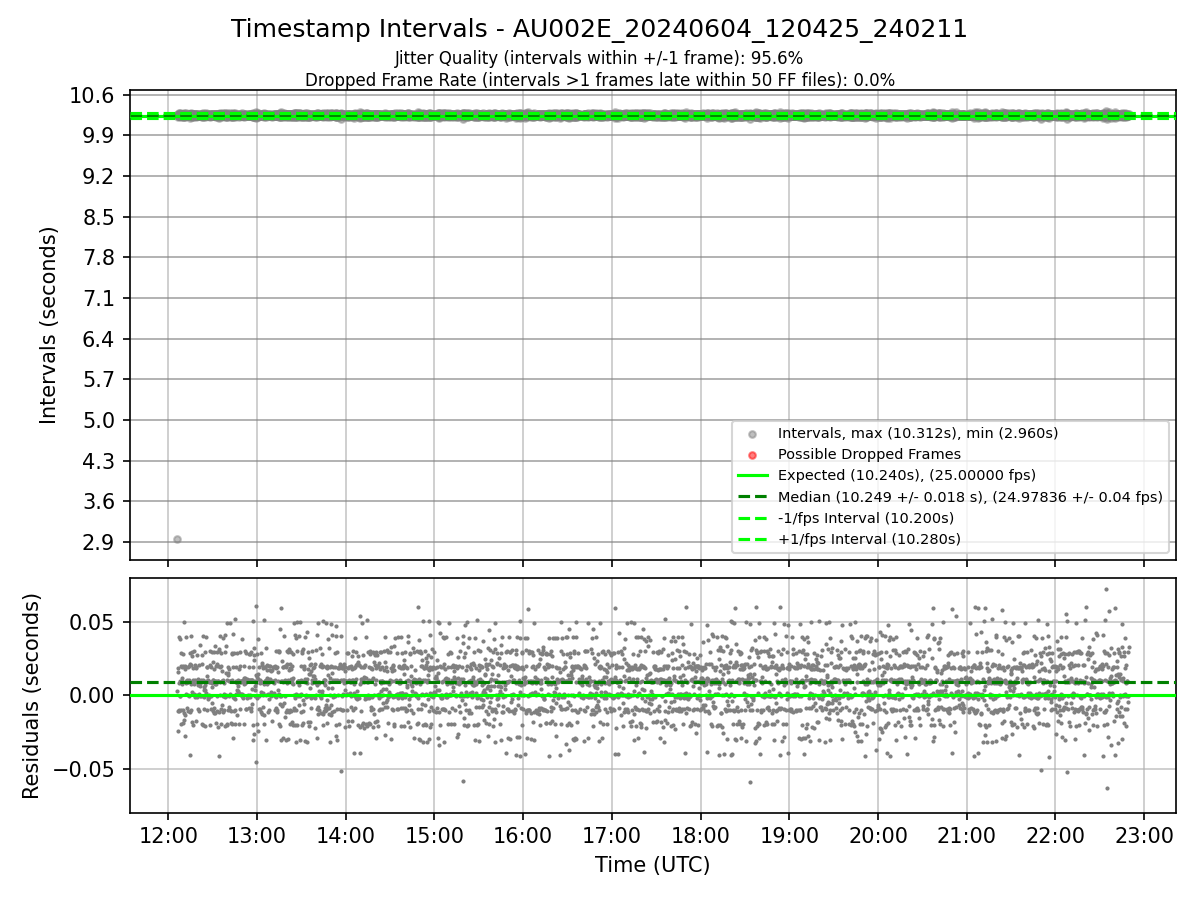
Task: Click the 23:00 tick label on the time axis
Action: click(1145, 835)
